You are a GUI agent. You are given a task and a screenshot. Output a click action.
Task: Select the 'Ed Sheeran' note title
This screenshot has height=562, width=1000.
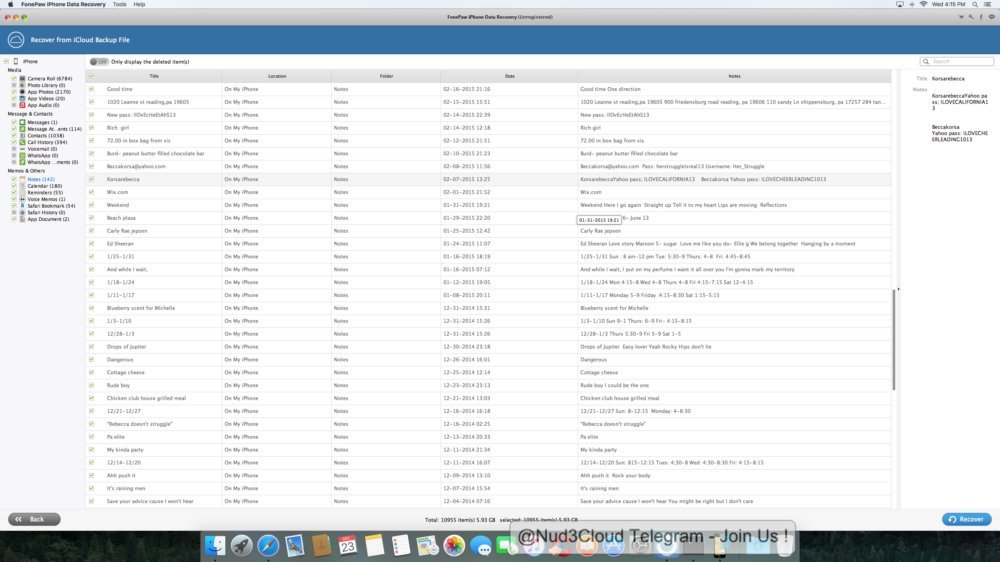point(120,244)
